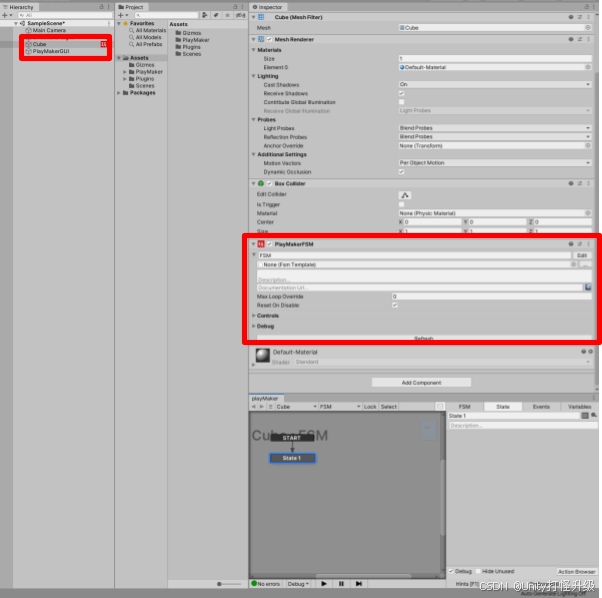The image size is (602, 598).
Task: Go back in PlayMaker FSM history
Action: [254, 406]
